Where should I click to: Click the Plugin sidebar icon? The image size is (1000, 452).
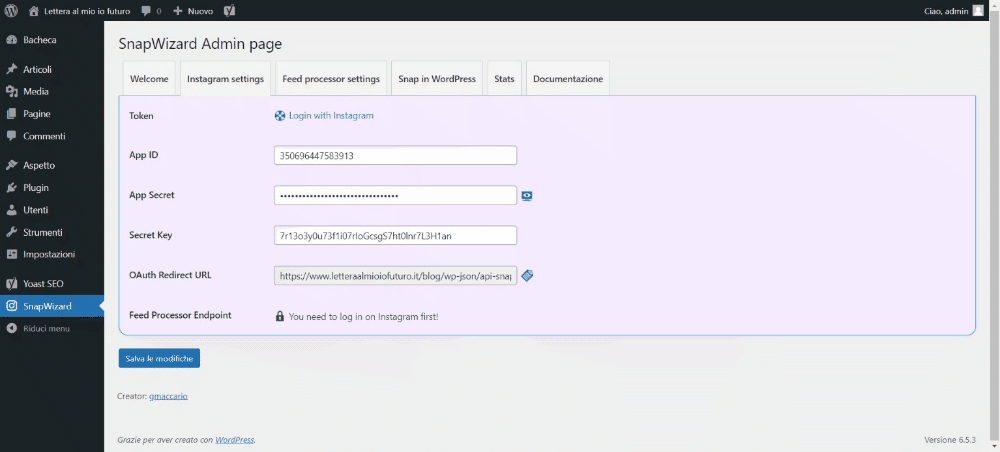click(x=11, y=187)
